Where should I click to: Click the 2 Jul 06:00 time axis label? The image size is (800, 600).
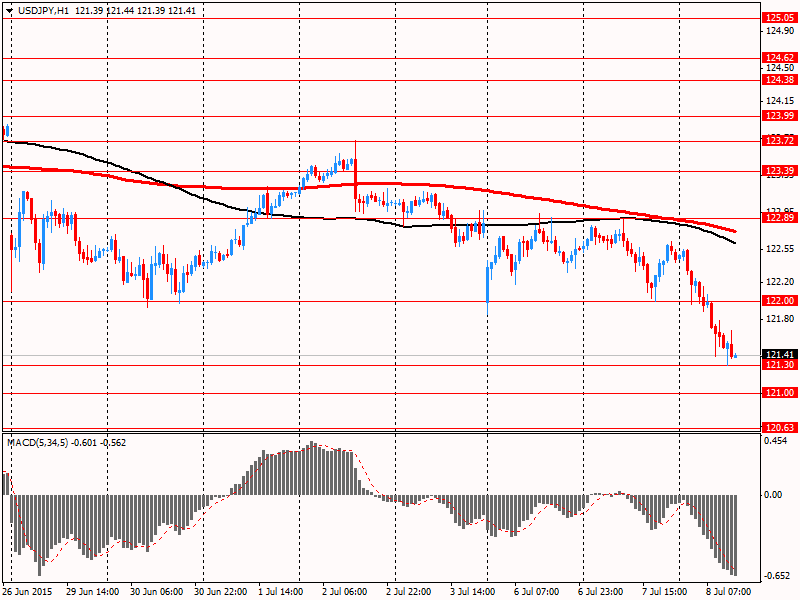(x=344, y=592)
